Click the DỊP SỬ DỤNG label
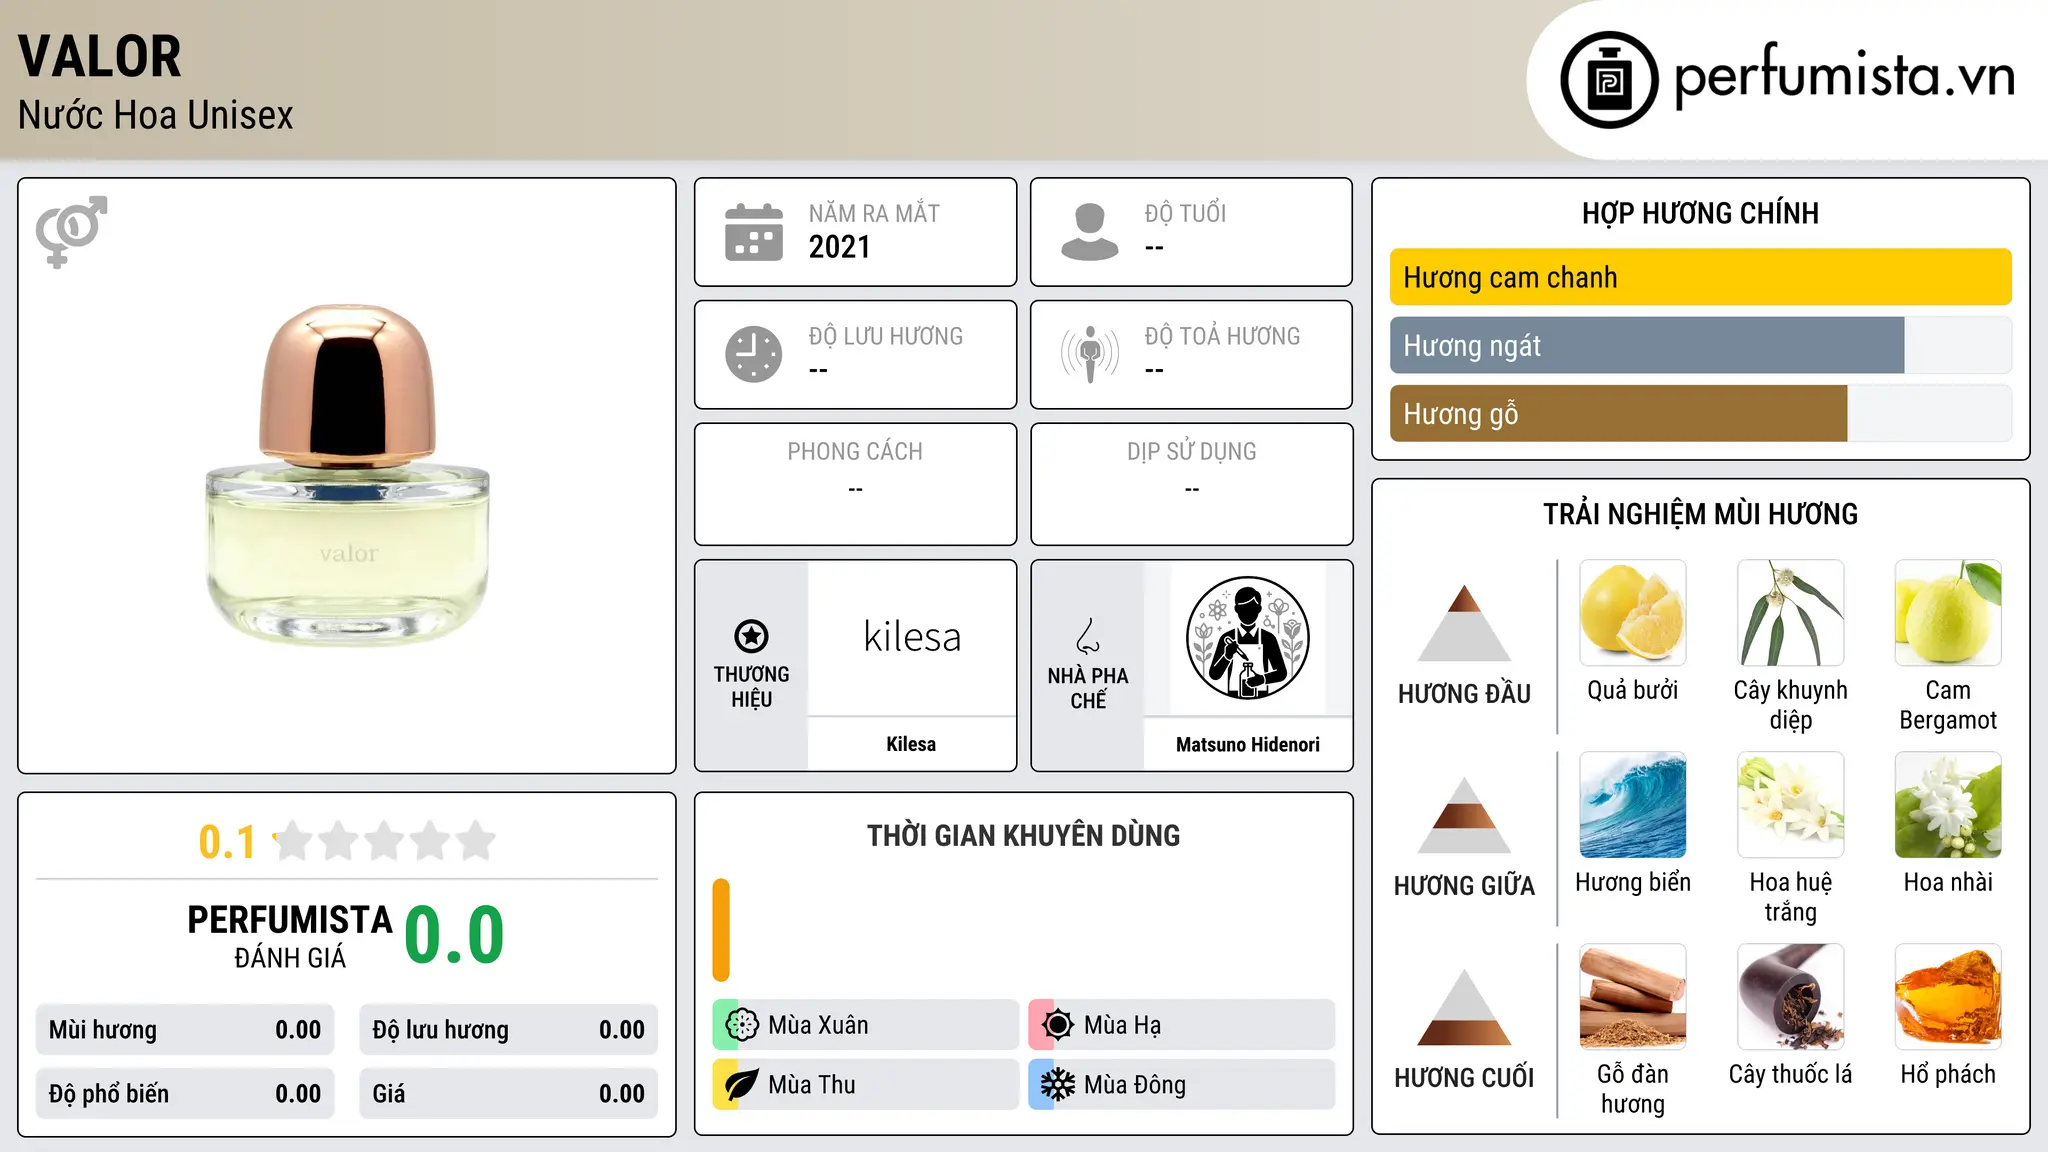2048x1152 pixels. coord(1192,451)
